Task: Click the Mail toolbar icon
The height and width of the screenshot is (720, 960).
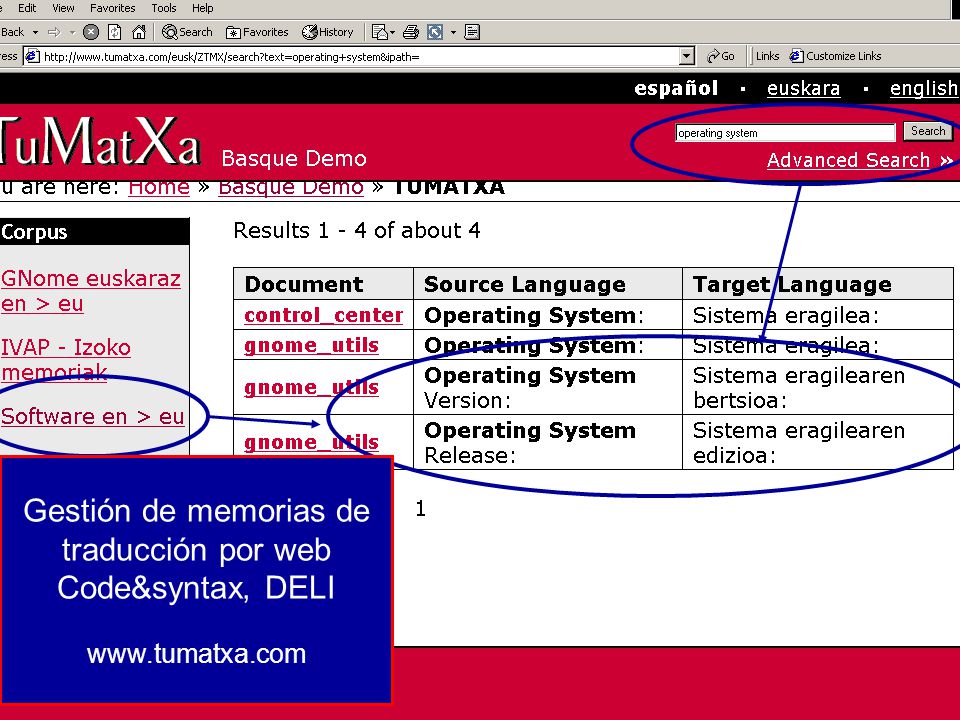Action: [380, 32]
